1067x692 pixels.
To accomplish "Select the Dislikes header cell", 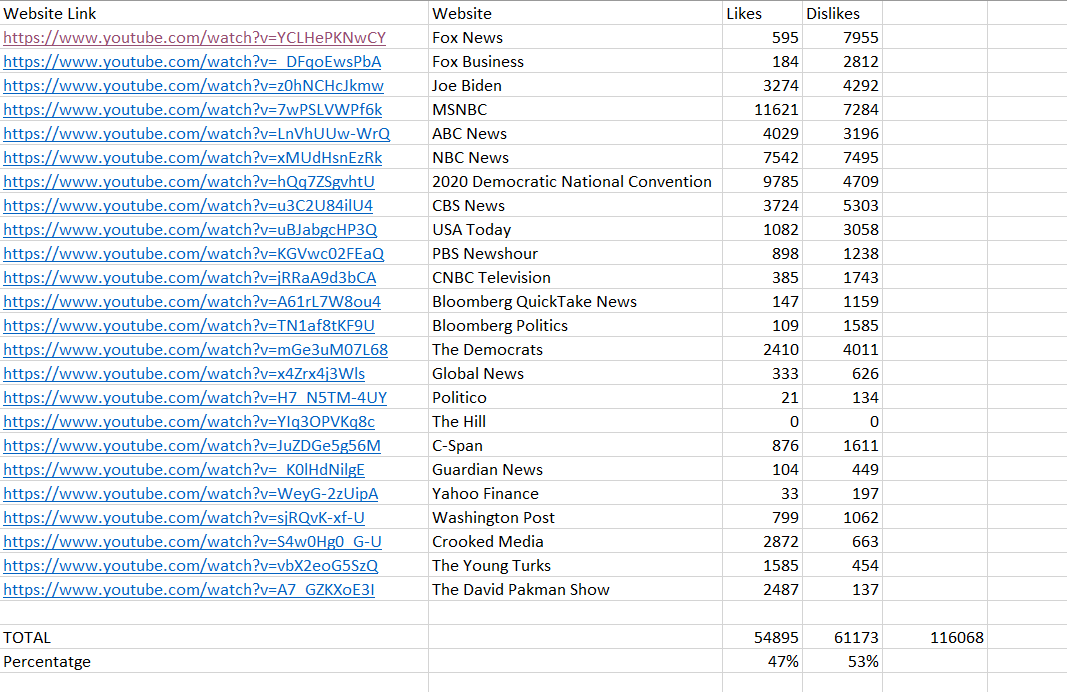I will (842, 13).
